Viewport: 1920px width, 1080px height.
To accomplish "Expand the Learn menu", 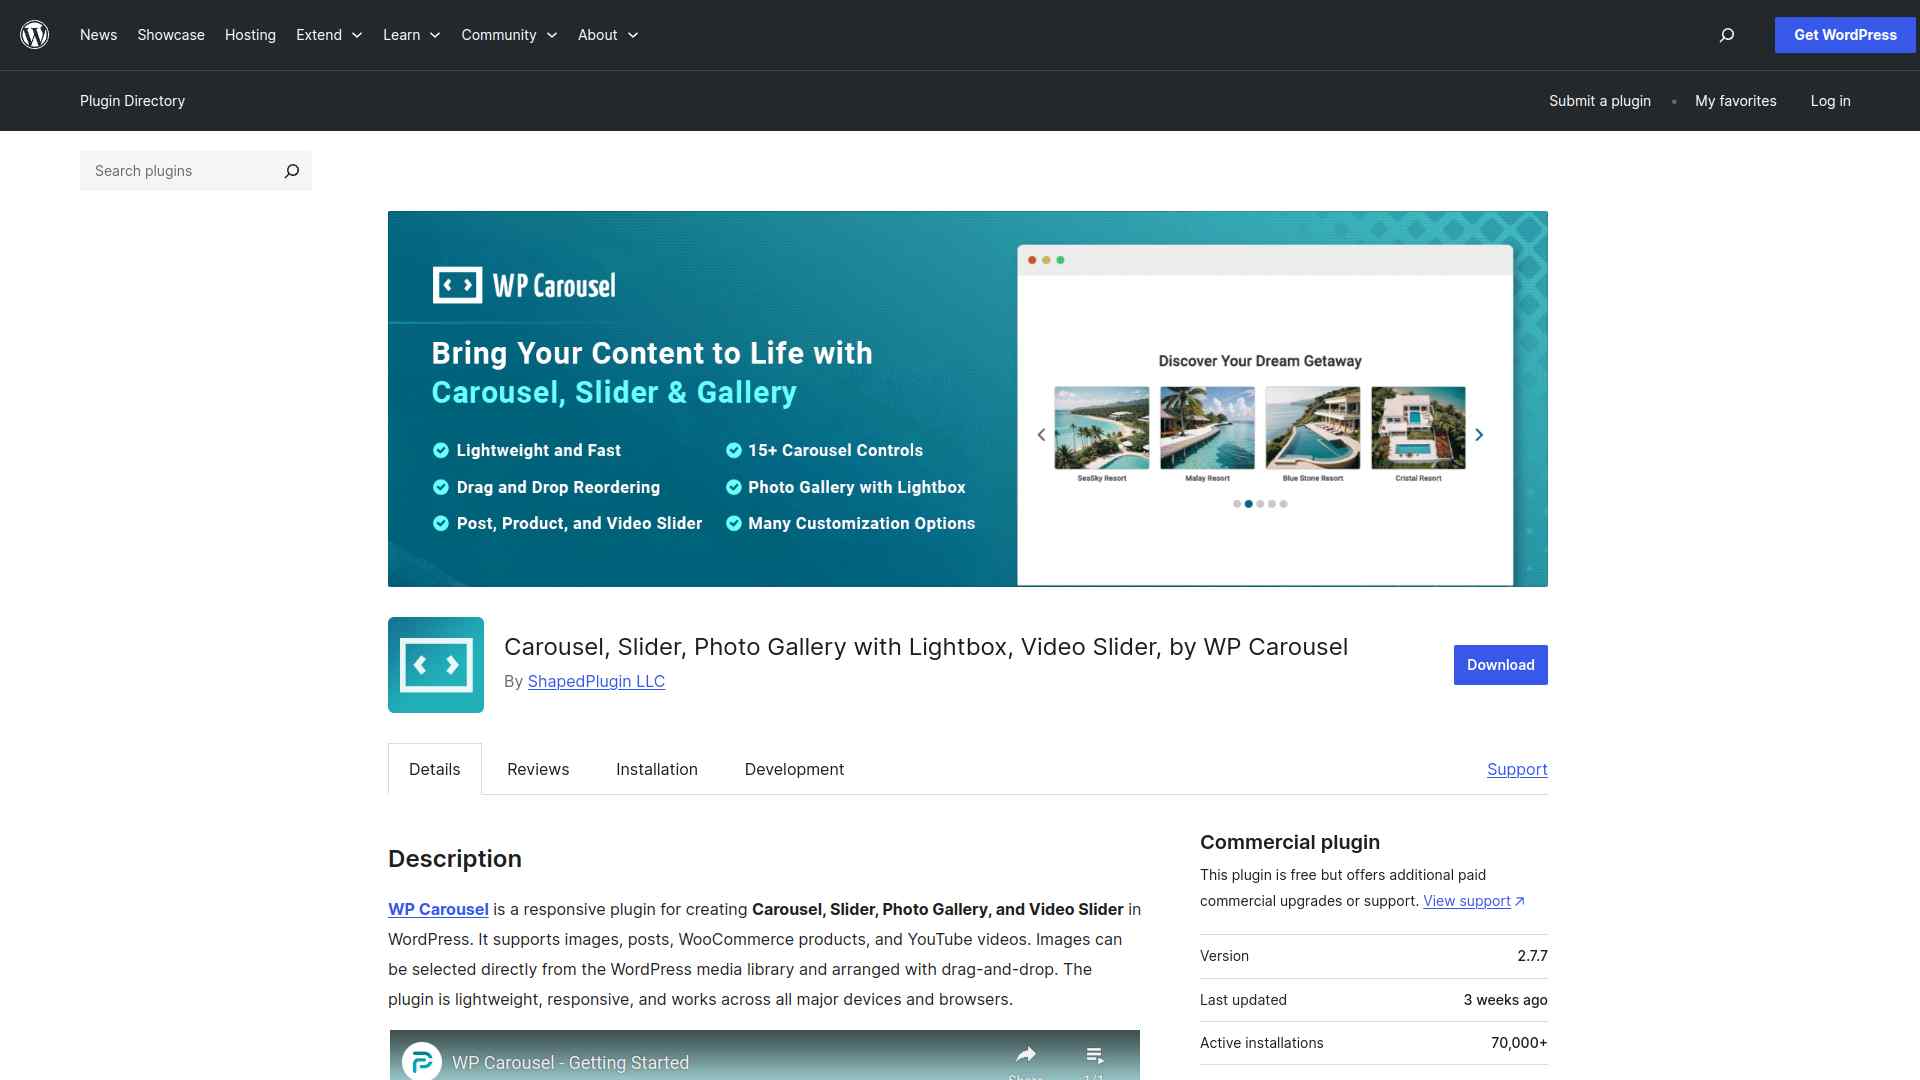I will (411, 35).
